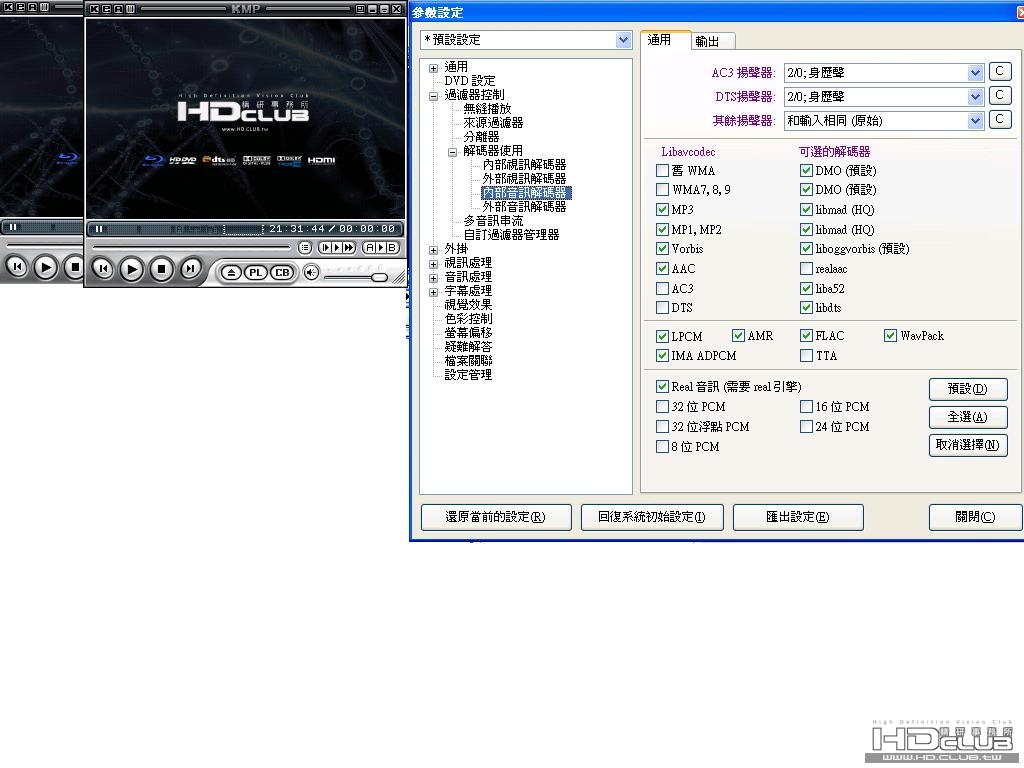Click the K logo icon in the back KMP window
The height and width of the screenshot is (768, 1024).
pyautogui.click(x=8, y=7)
